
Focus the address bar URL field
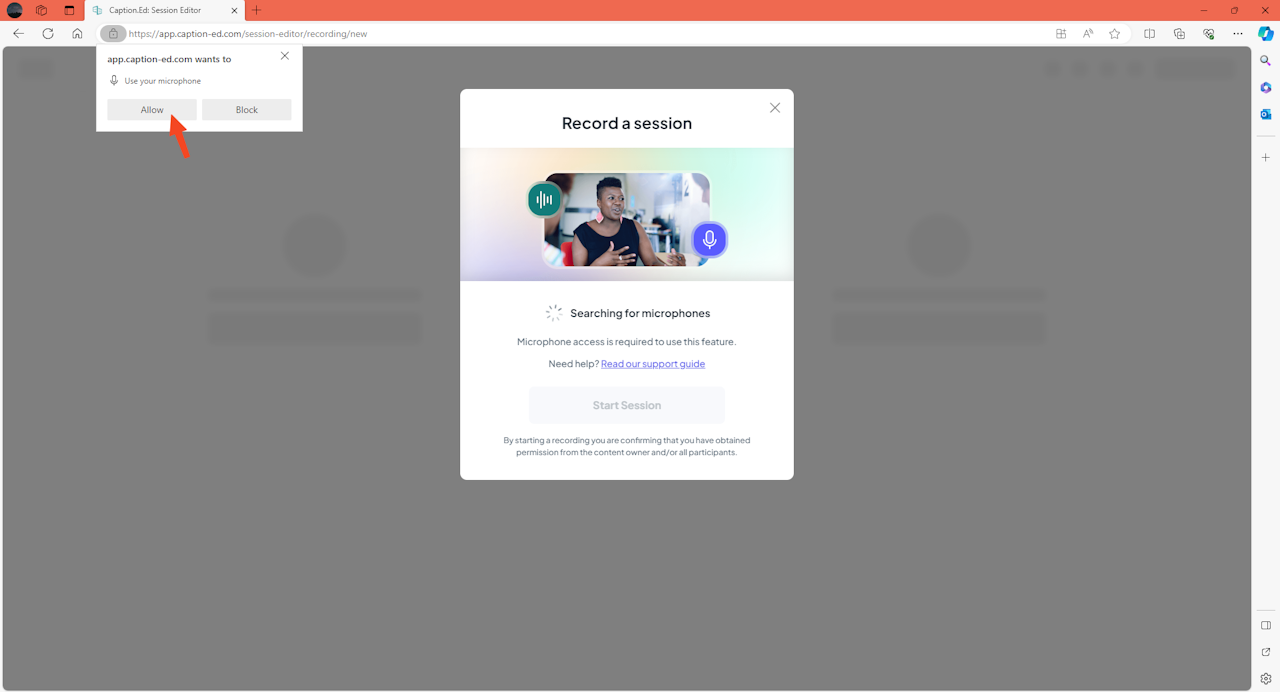[580, 34]
